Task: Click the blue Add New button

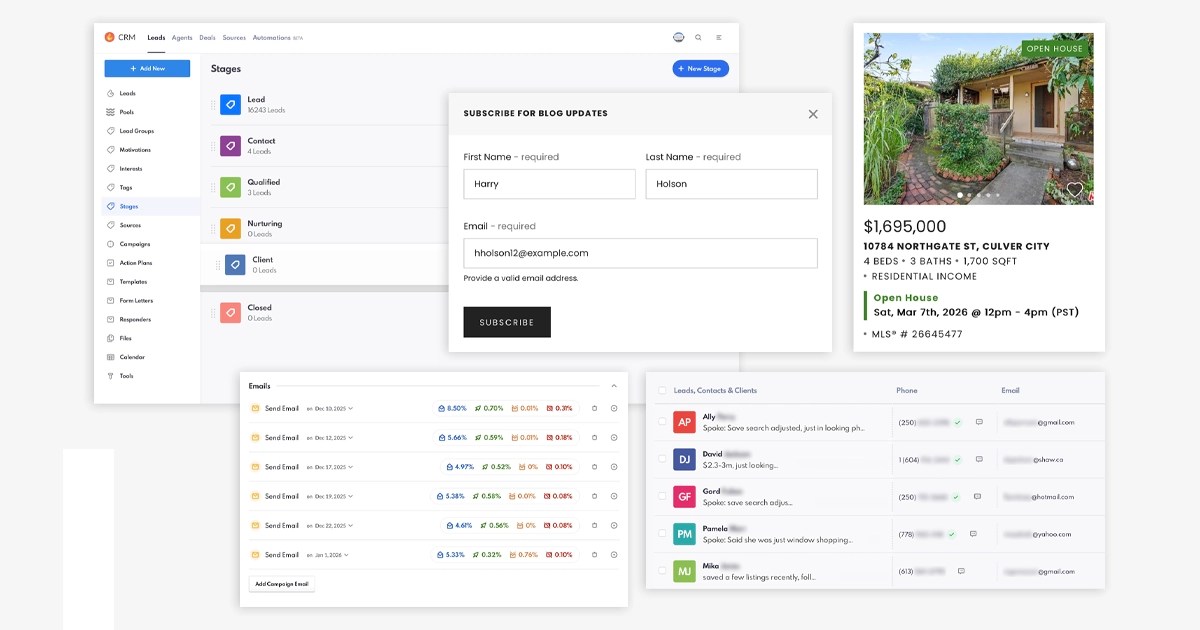Action: [x=147, y=68]
